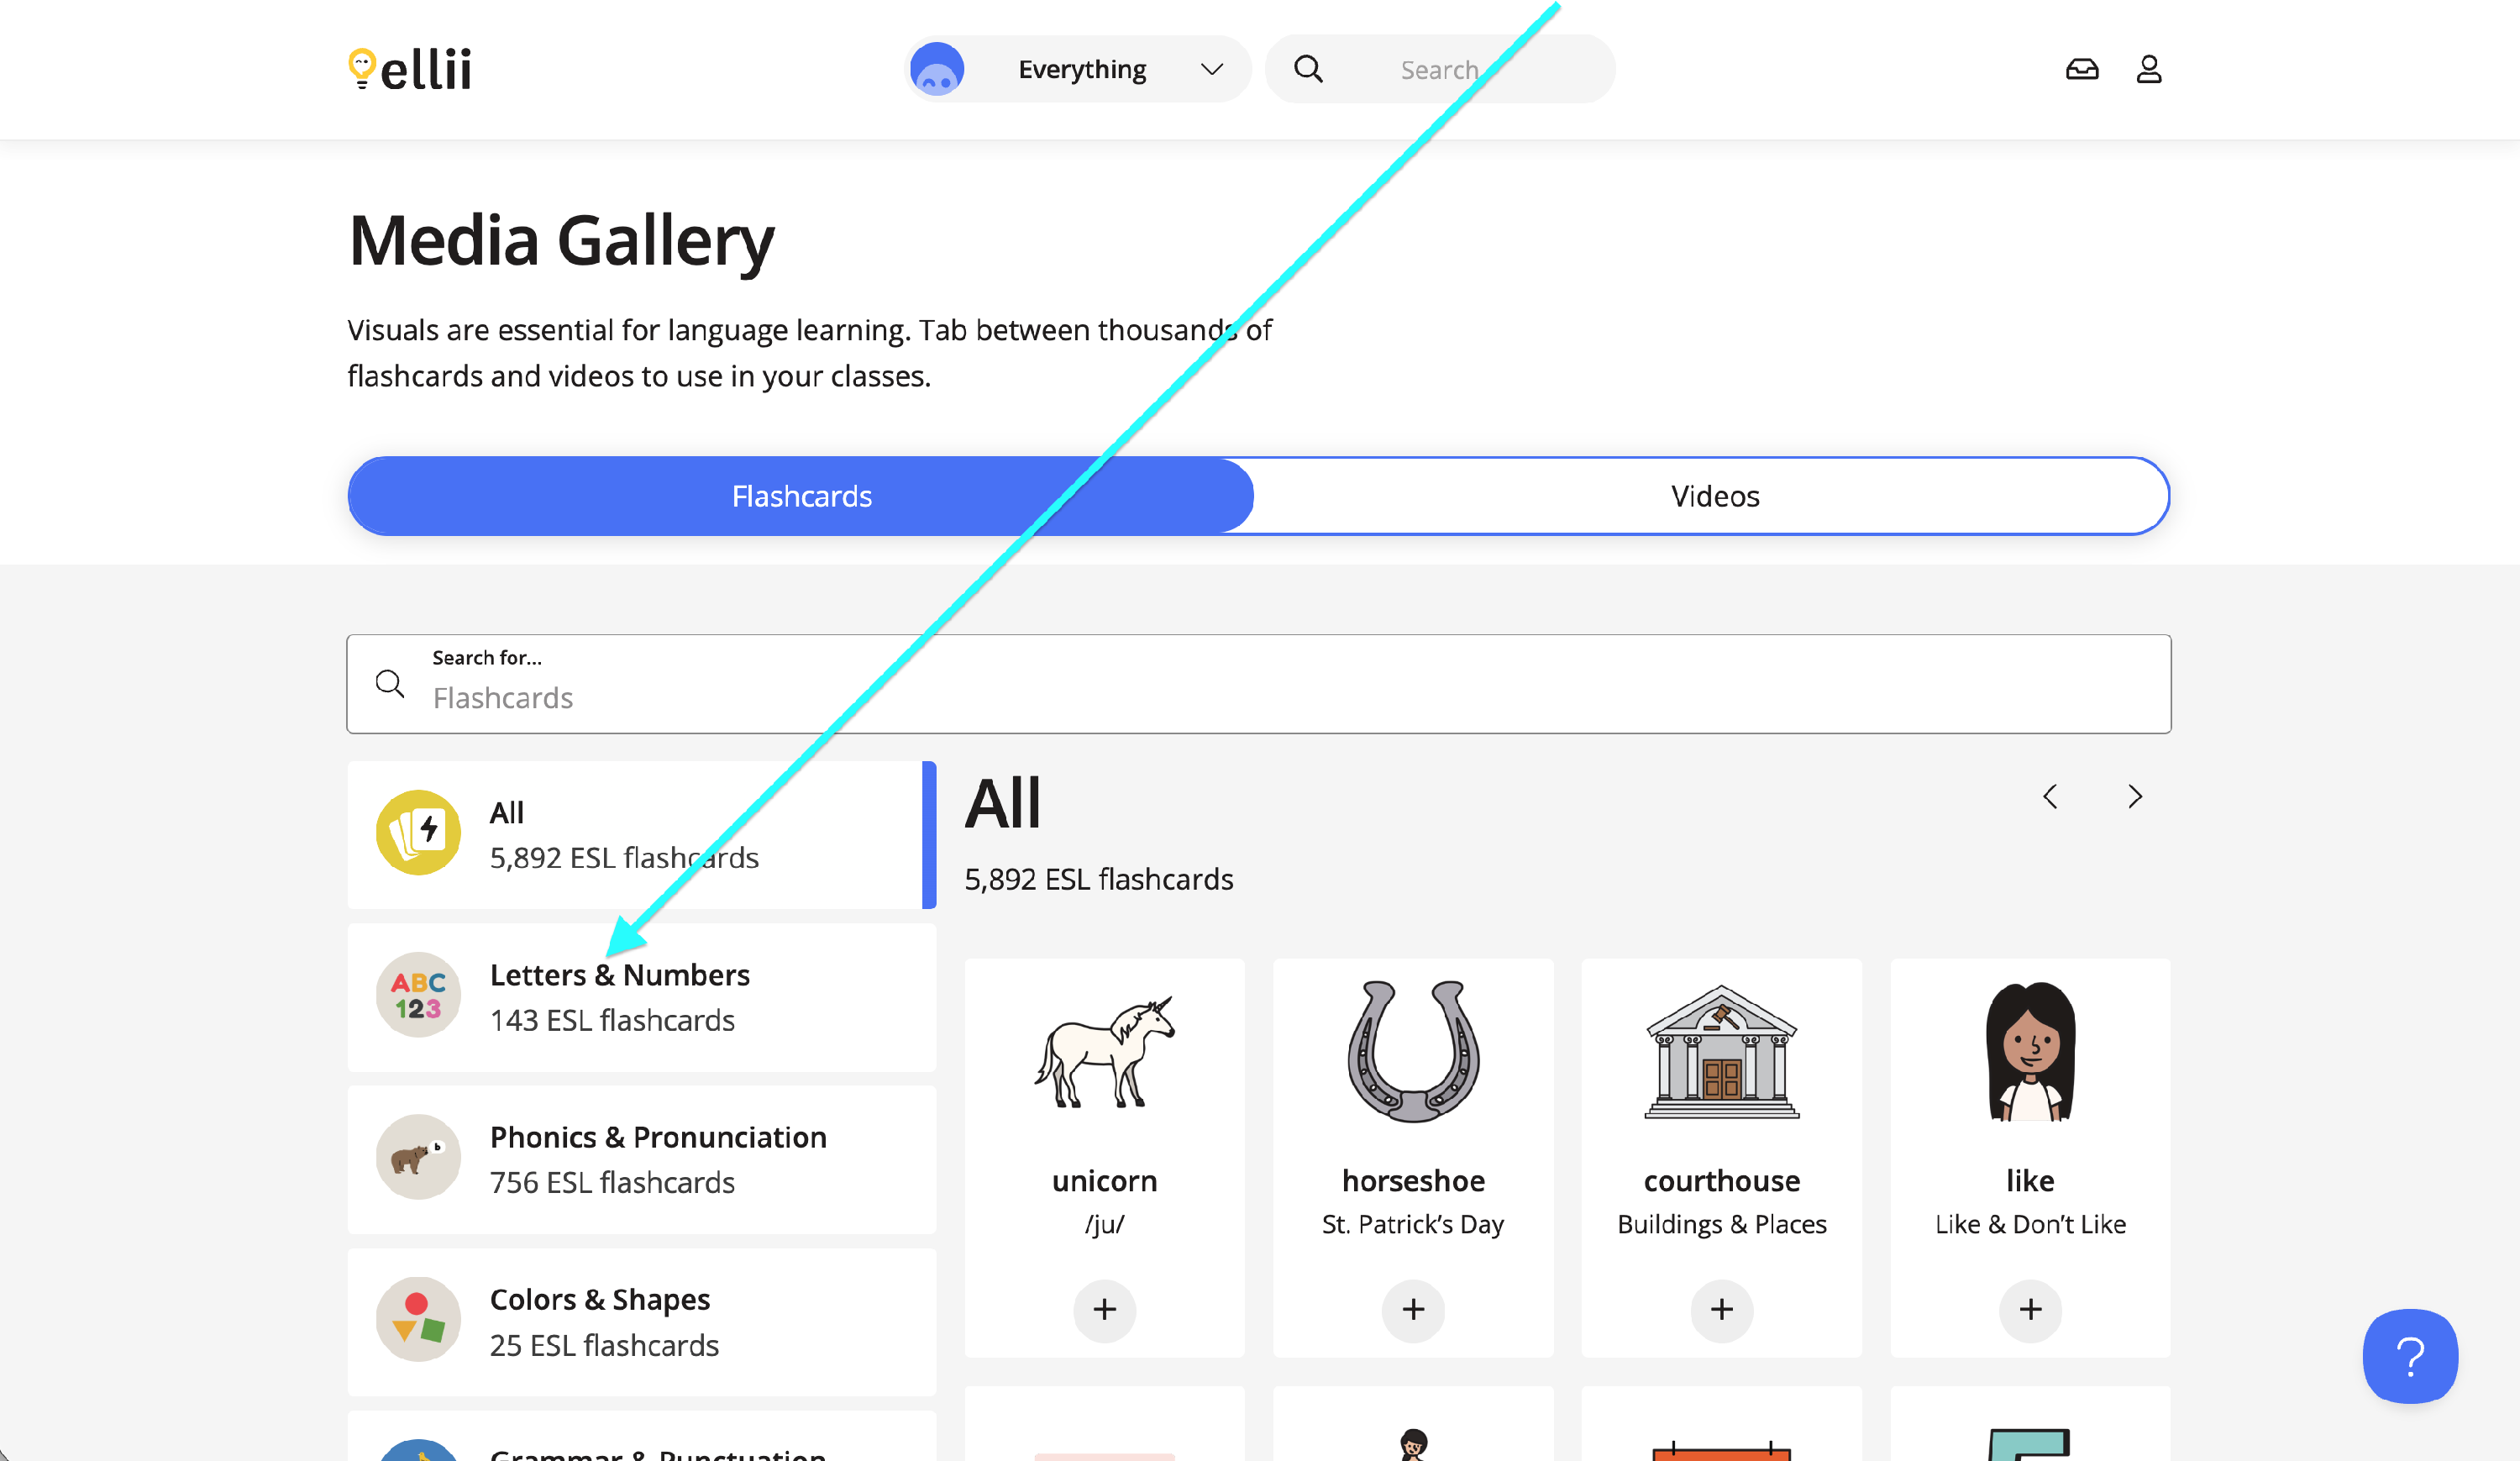The image size is (2520, 1461).
Task: Click the Search for Flashcards field
Action: pos(1258,685)
